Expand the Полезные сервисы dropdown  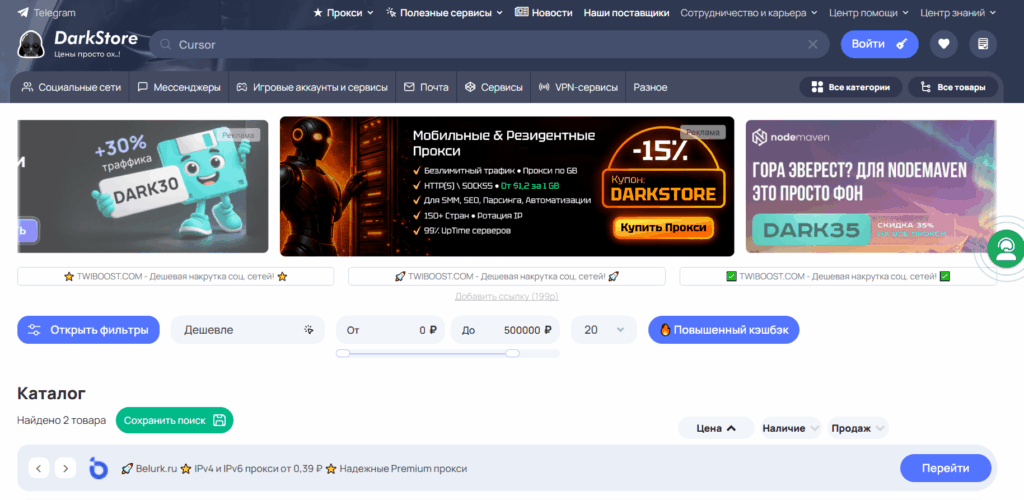[x=444, y=12]
